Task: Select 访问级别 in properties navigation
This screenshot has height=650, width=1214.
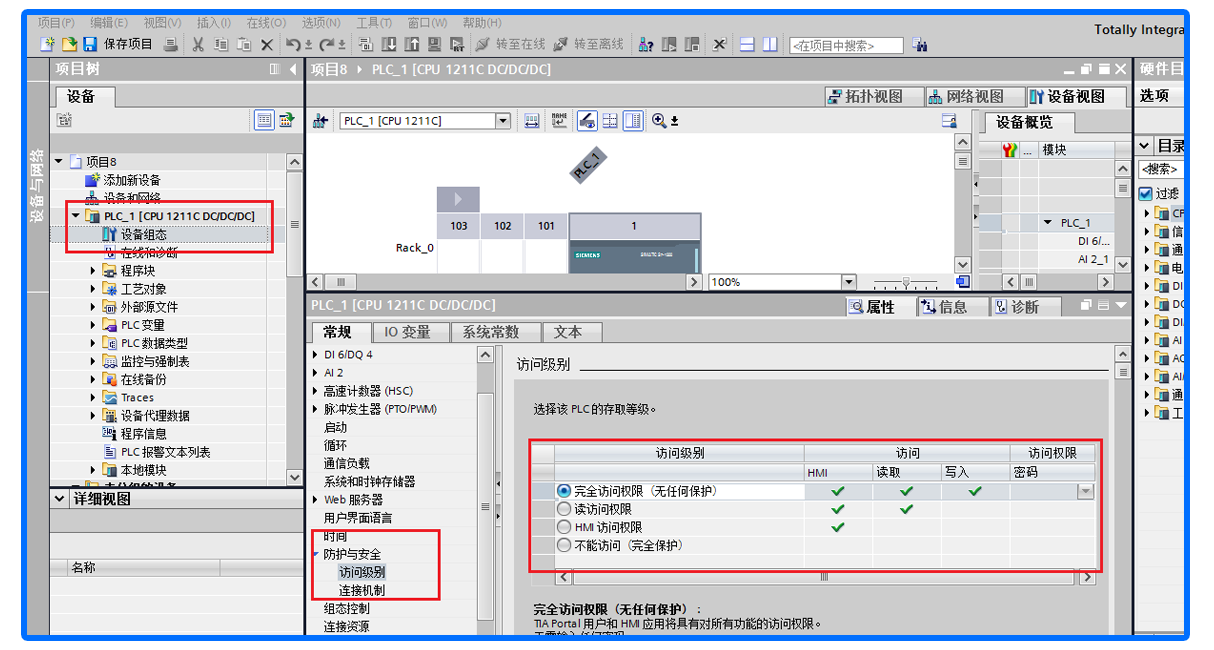Action: click(362, 572)
